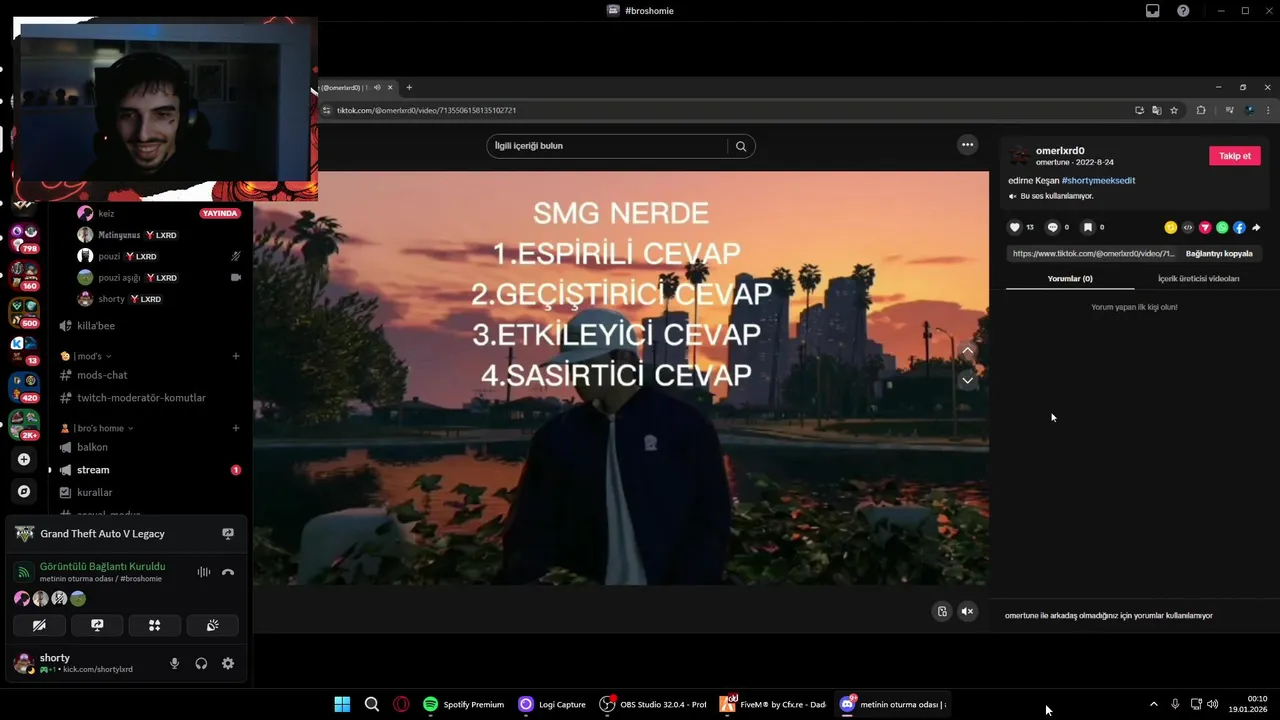The height and width of the screenshot is (720, 1280).
Task: Click the yellow repost share icon
Action: coord(1170,228)
